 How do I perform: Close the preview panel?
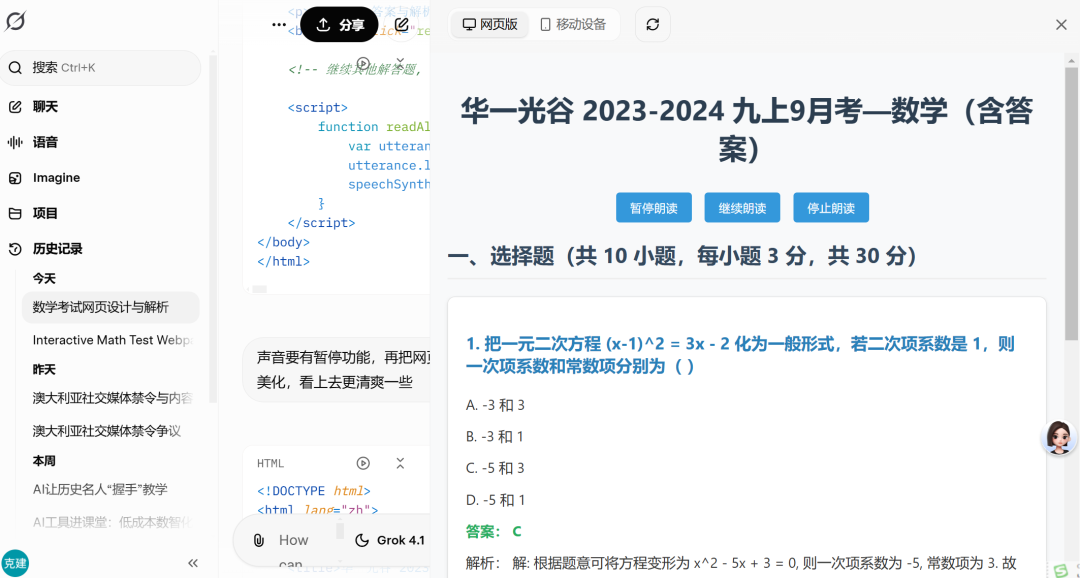click(x=1061, y=25)
